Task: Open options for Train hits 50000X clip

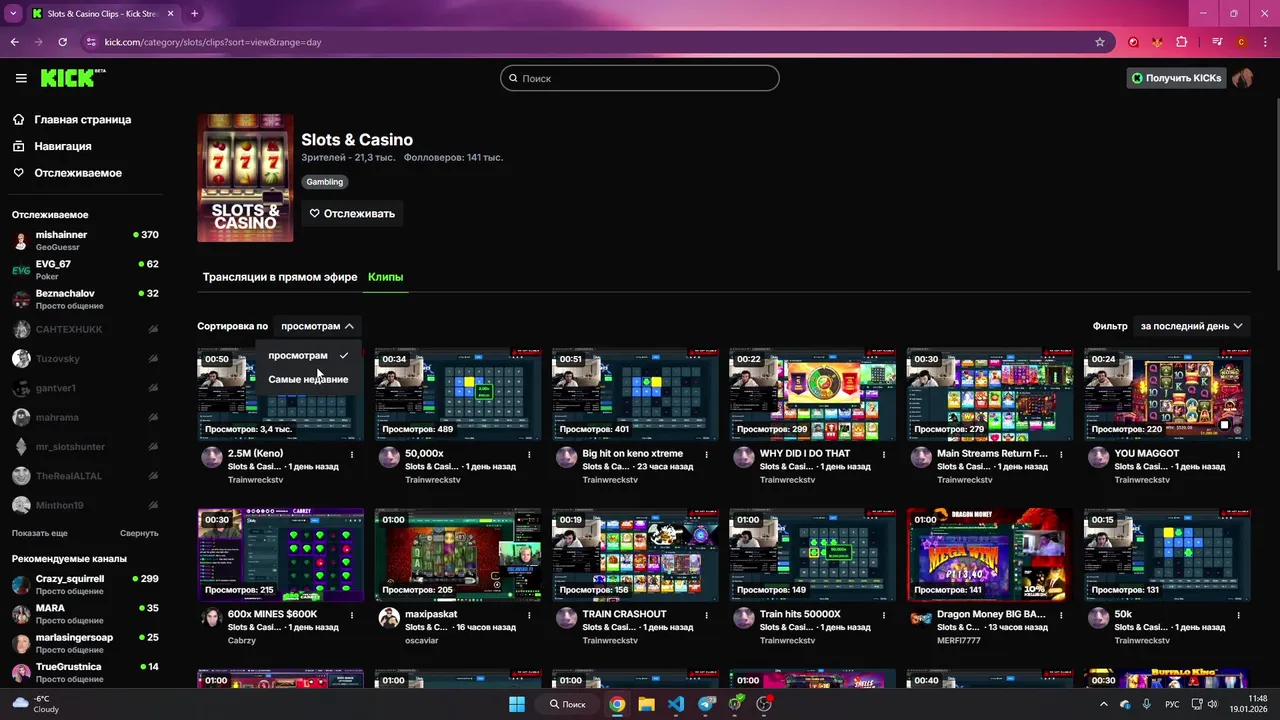Action: click(x=884, y=615)
